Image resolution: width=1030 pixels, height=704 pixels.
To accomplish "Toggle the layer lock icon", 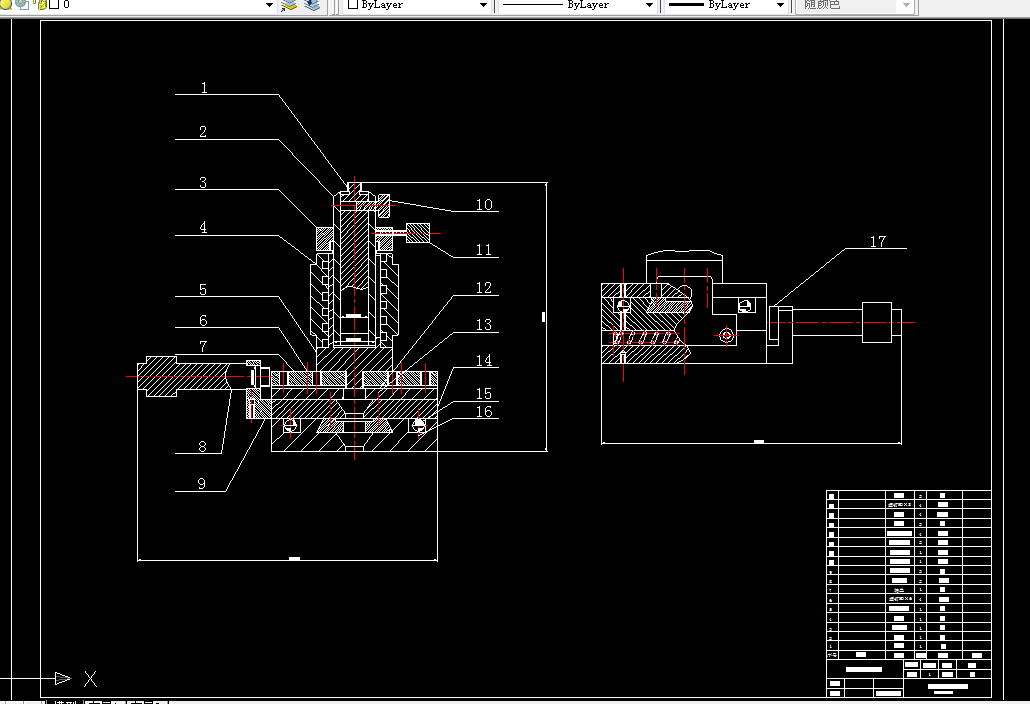I will (x=41, y=5).
